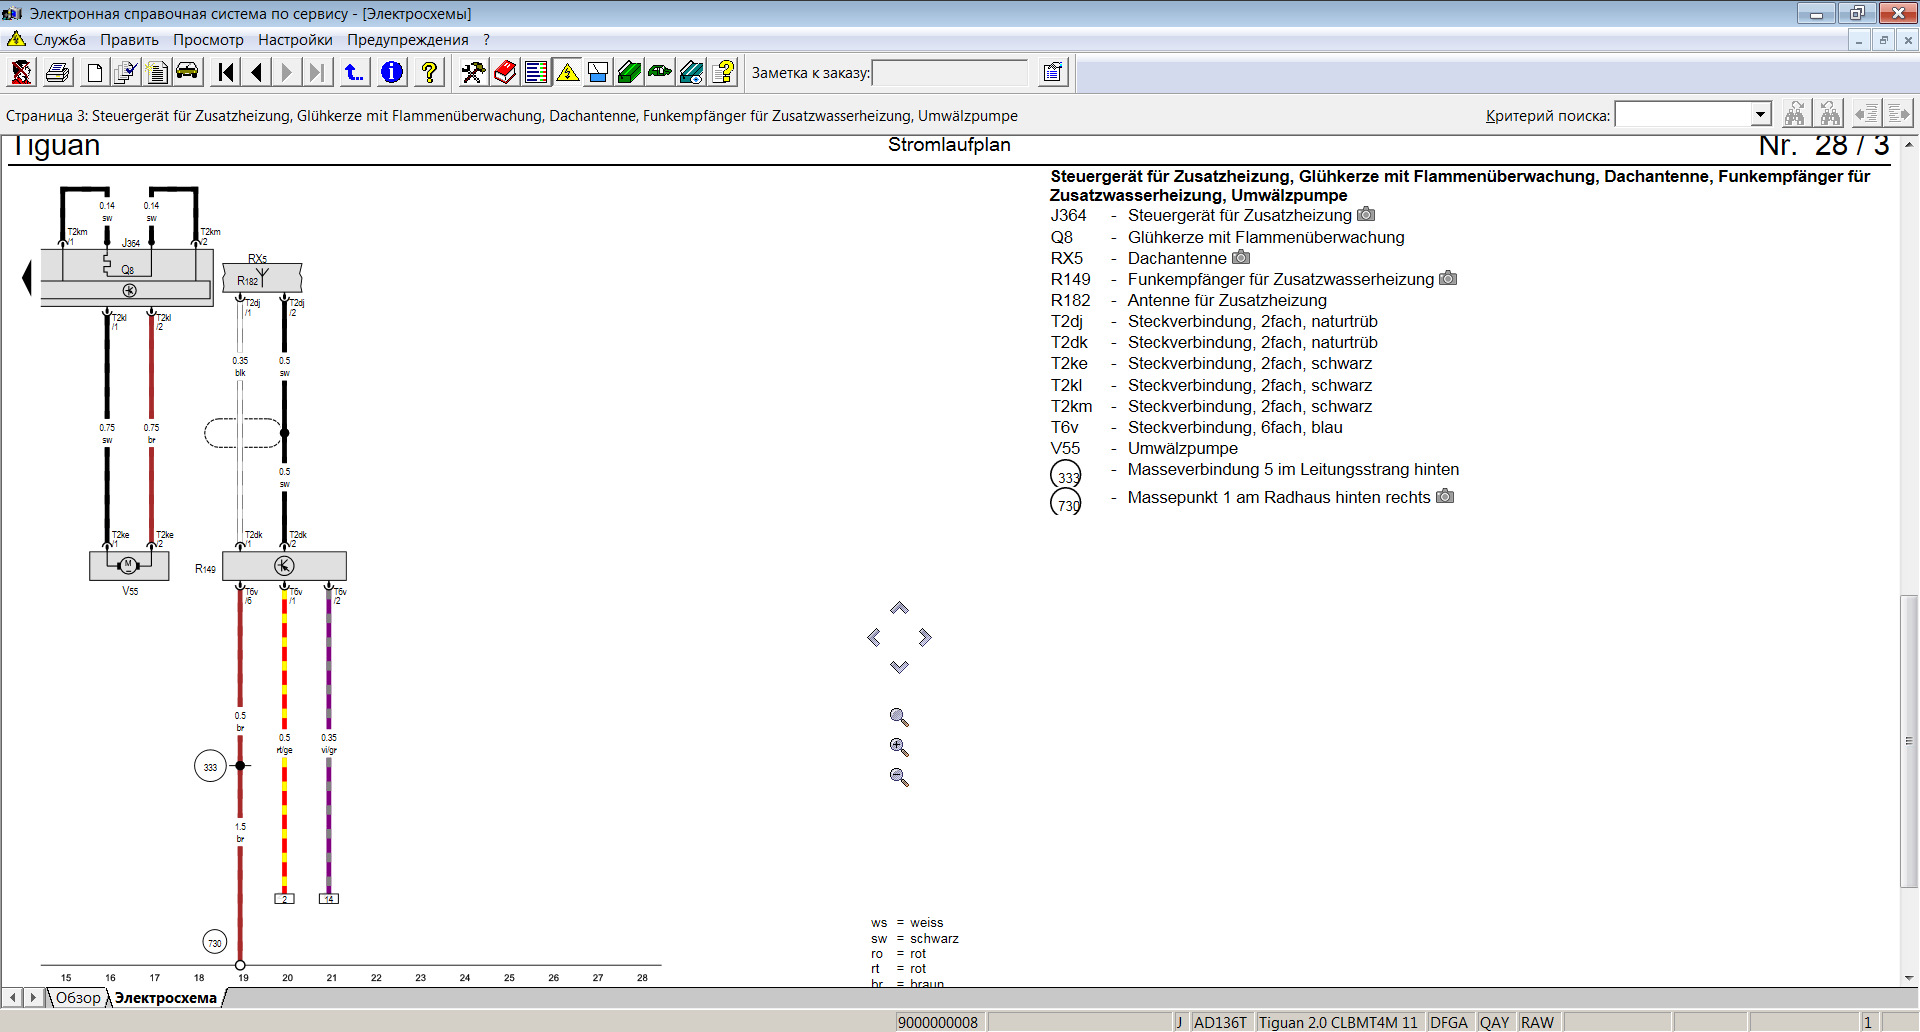The image size is (1920, 1032).
Task: Open camera image for RX5 Dachantenne
Action: click(x=1241, y=257)
